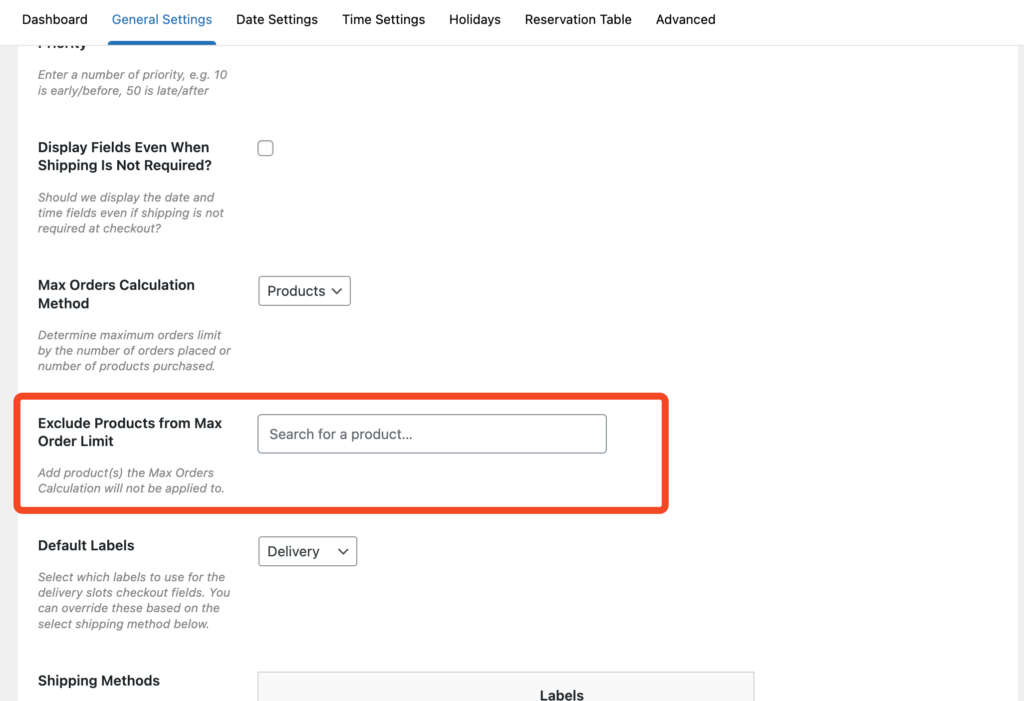Click the vertical scrollbar on the right edge
Viewport: 1024px width, 701px height.
coord(1019,350)
